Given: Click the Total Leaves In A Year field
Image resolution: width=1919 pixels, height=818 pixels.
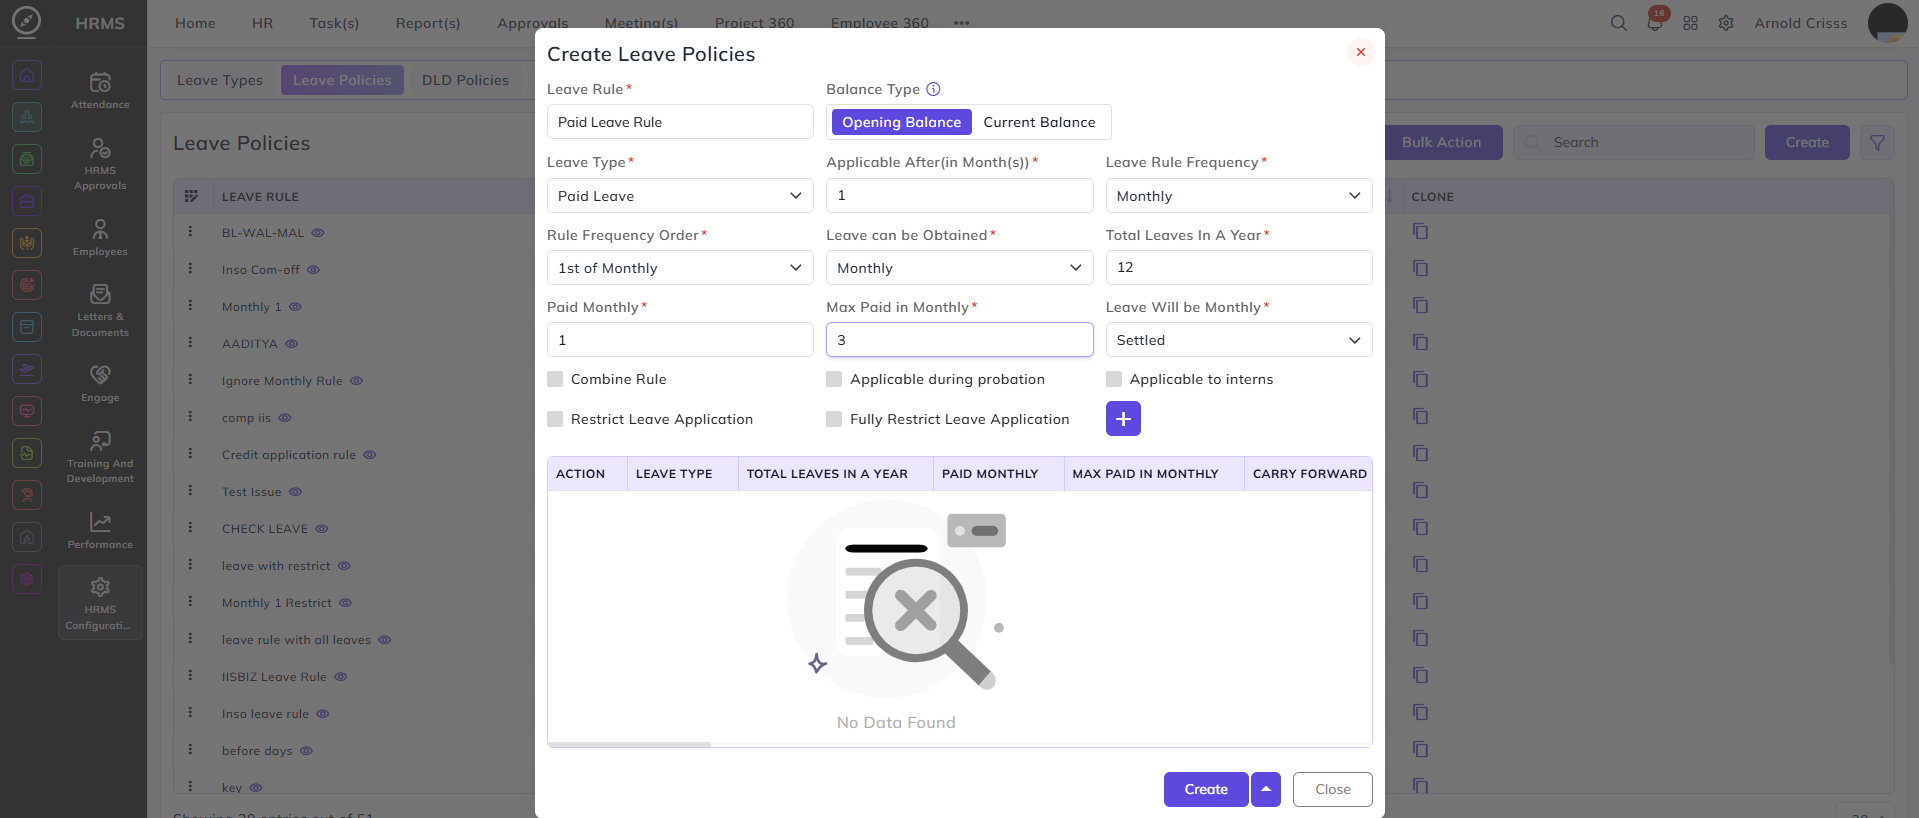Looking at the screenshot, I should (1238, 267).
